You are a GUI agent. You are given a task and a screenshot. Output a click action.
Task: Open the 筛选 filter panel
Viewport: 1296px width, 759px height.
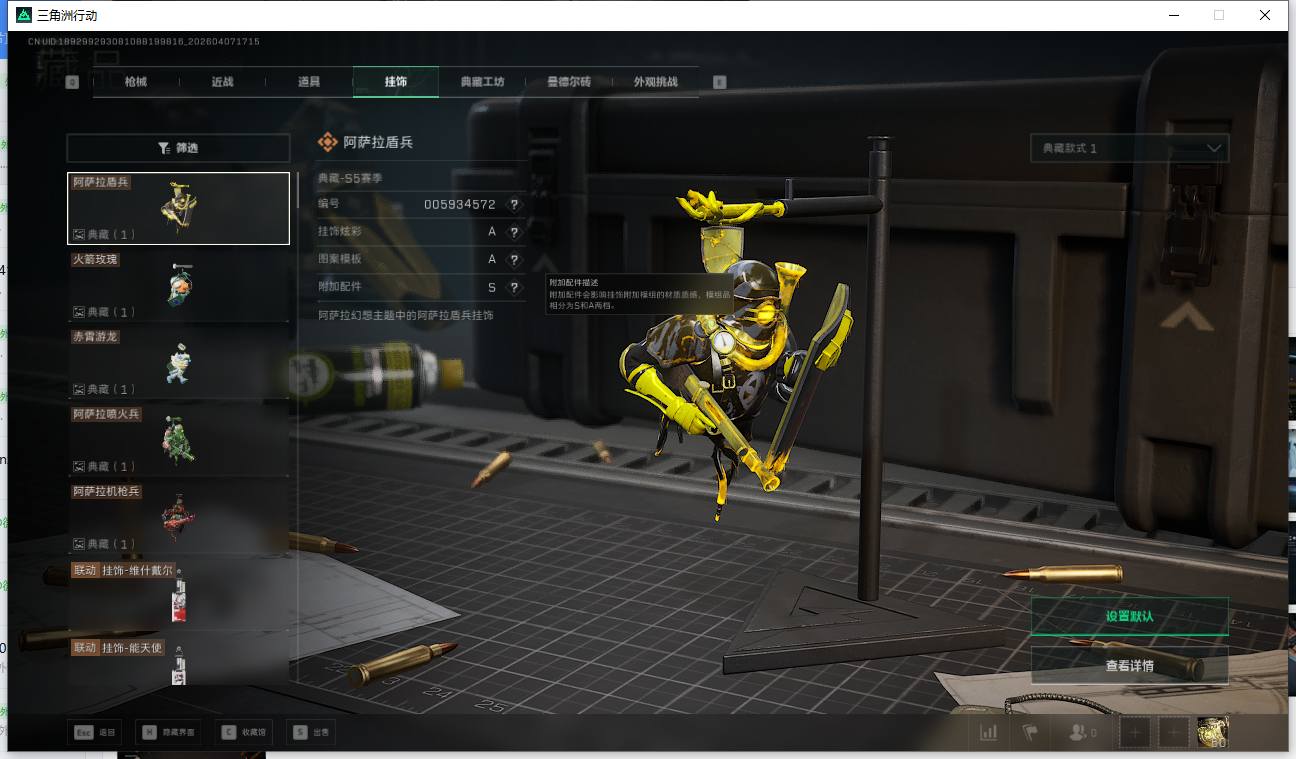178,148
